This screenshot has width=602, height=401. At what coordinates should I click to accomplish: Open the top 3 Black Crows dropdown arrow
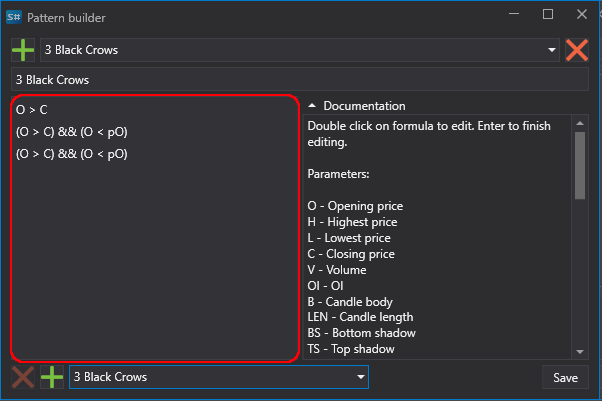pos(552,50)
